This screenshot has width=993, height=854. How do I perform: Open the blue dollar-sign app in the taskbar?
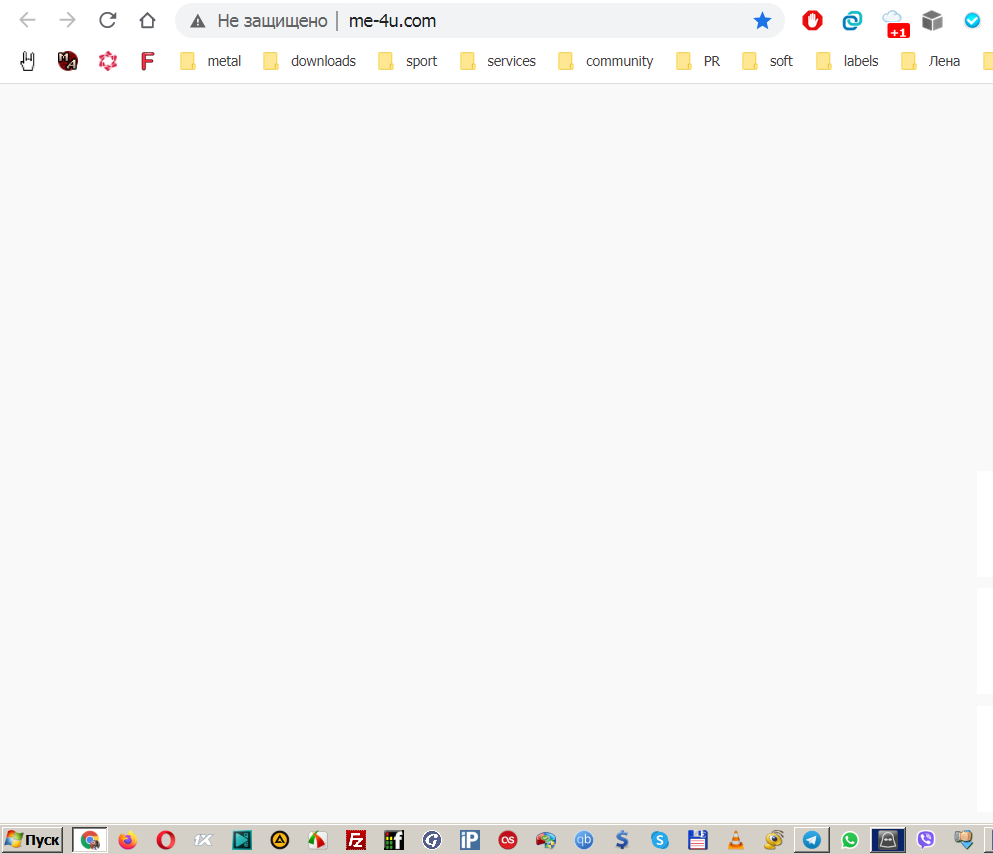(622, 840)
